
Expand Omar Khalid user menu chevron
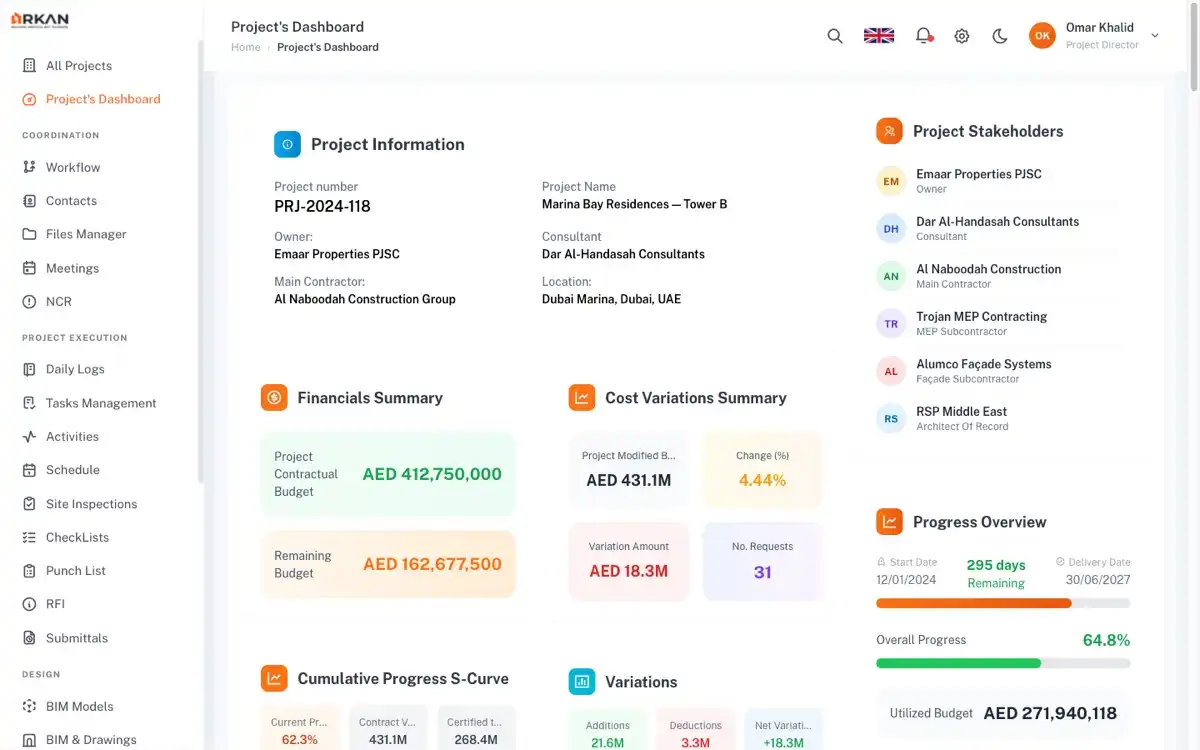pos(1155,36)
